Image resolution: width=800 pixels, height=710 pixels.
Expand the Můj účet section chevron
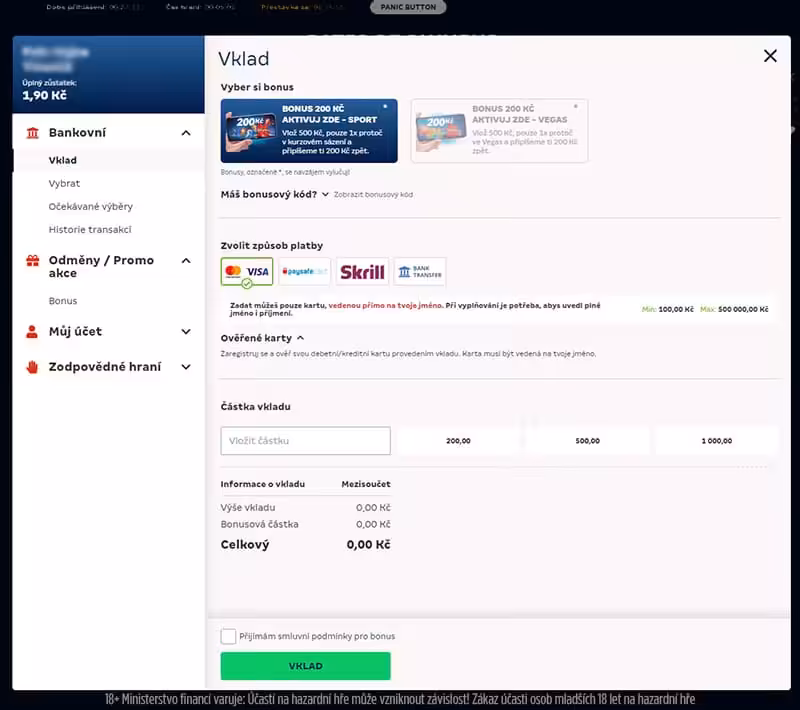click(x=186, y=332)
